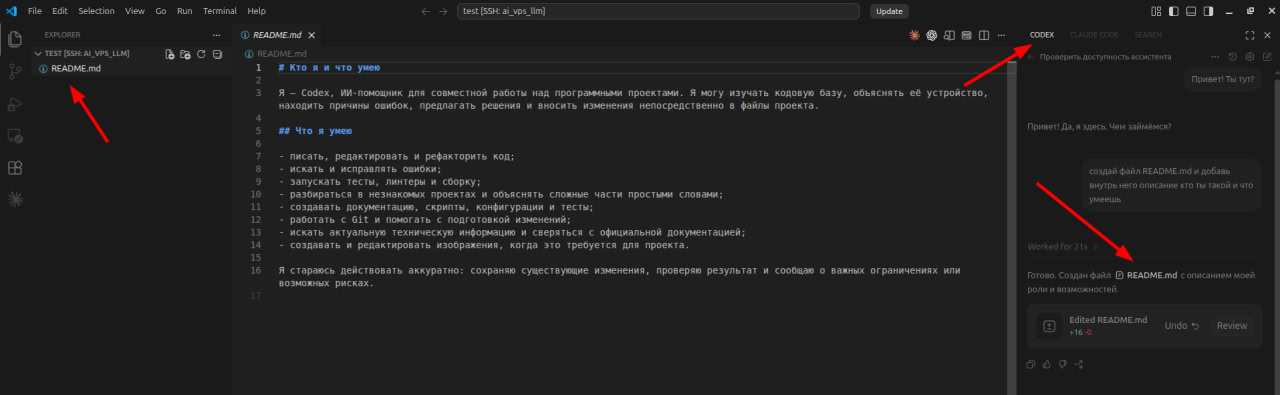1280x395 pixels.
Task: Expand the 'Worked for 21s' details
Action: pos(1062,246)
